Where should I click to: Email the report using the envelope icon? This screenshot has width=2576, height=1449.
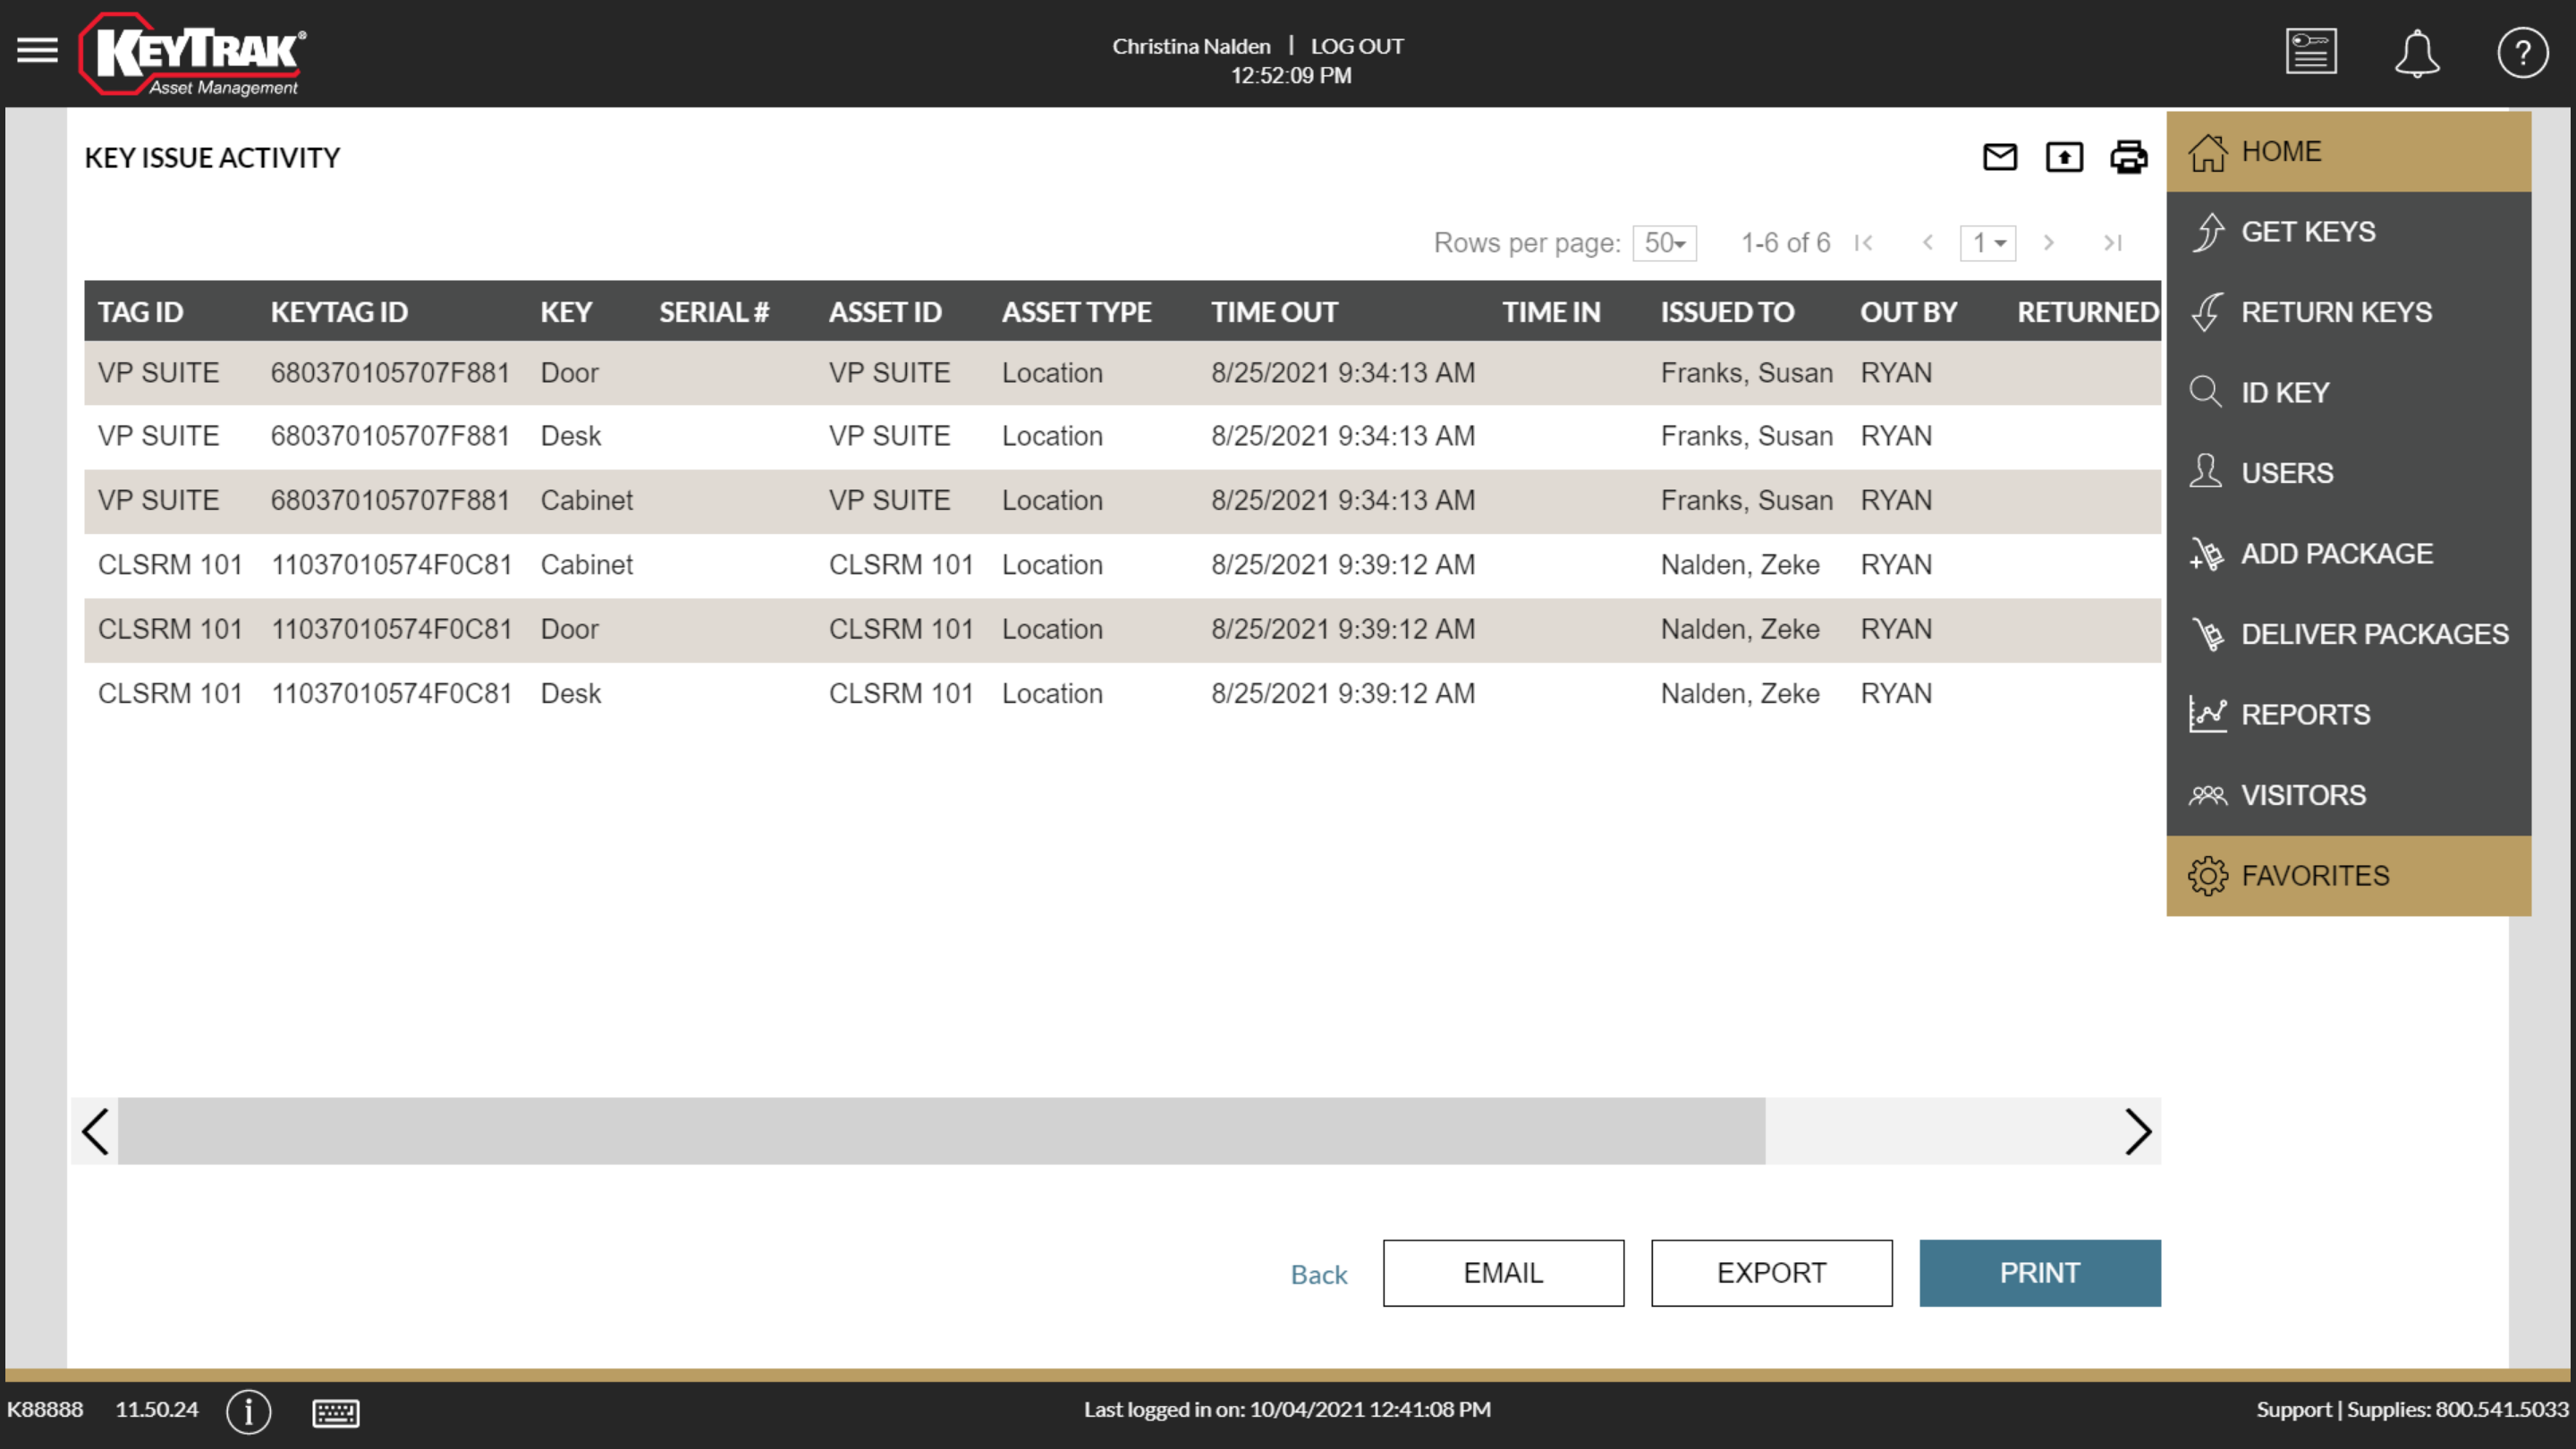coord(1999,157)
